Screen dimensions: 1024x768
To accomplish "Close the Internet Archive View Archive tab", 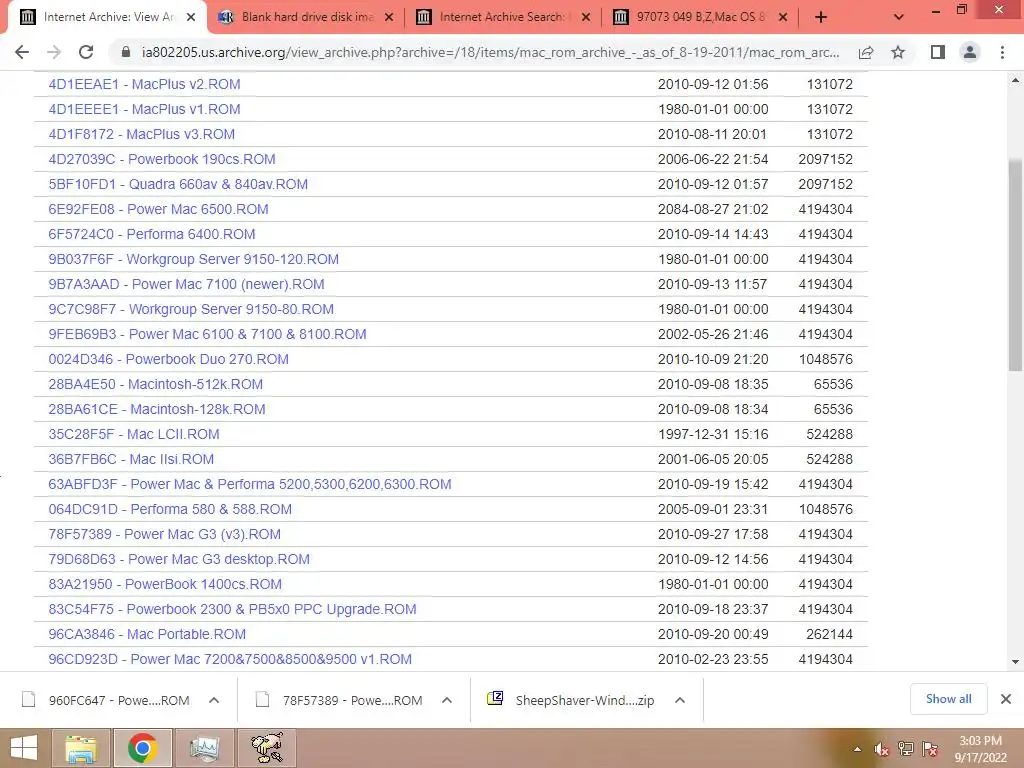I will (191, 18).
